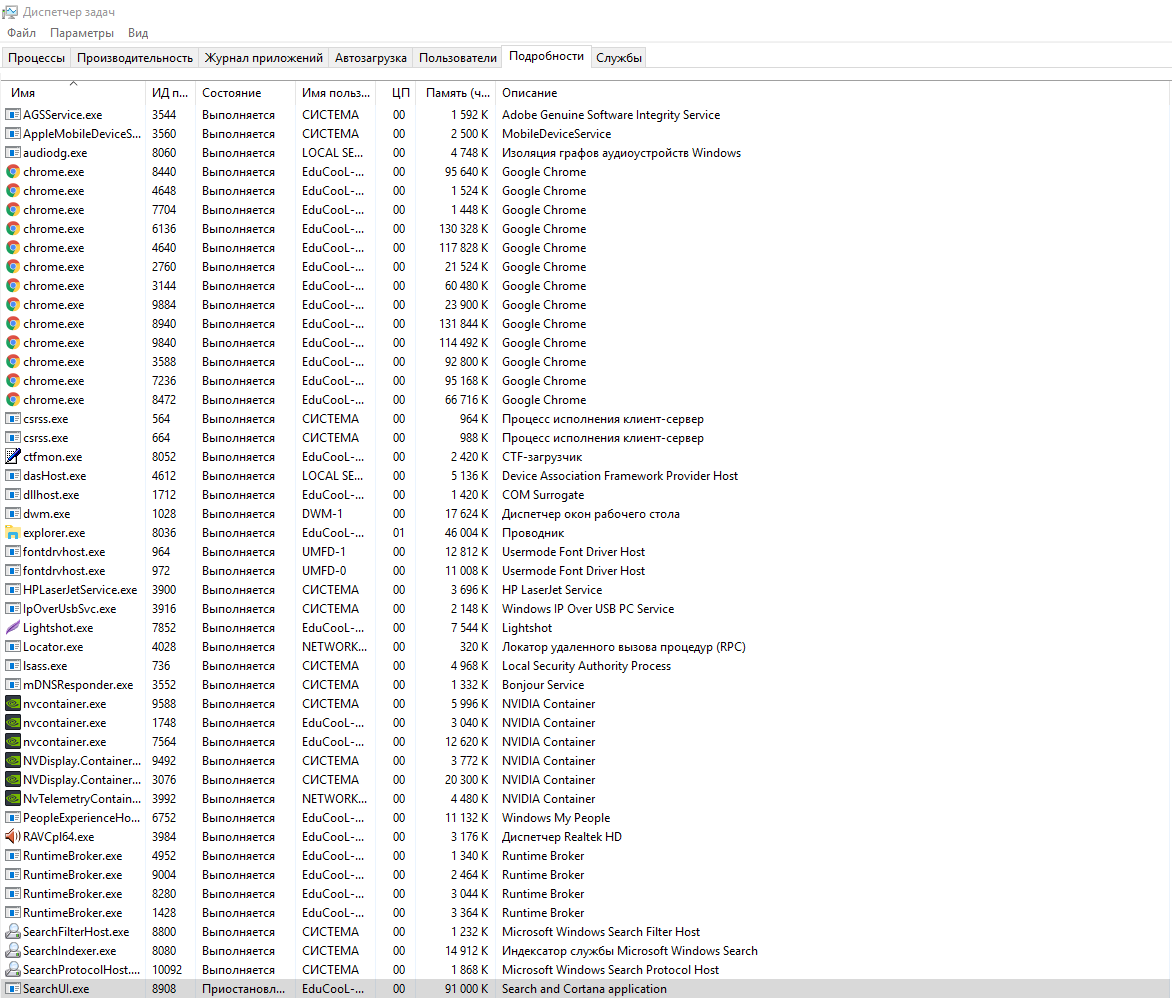Select the AGSService.exe process icon
Viewport: 1172px width, 998px height.
pos(13,114)
